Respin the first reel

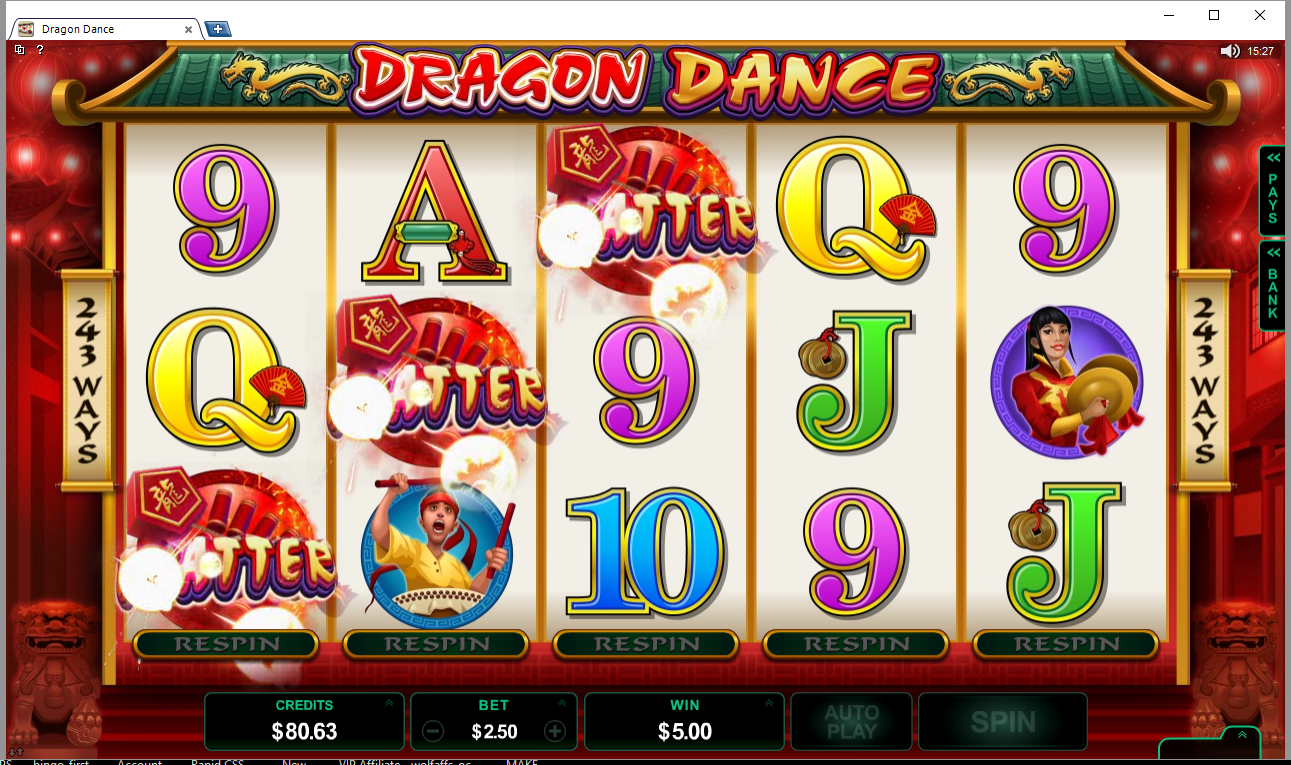pos(226,644)
